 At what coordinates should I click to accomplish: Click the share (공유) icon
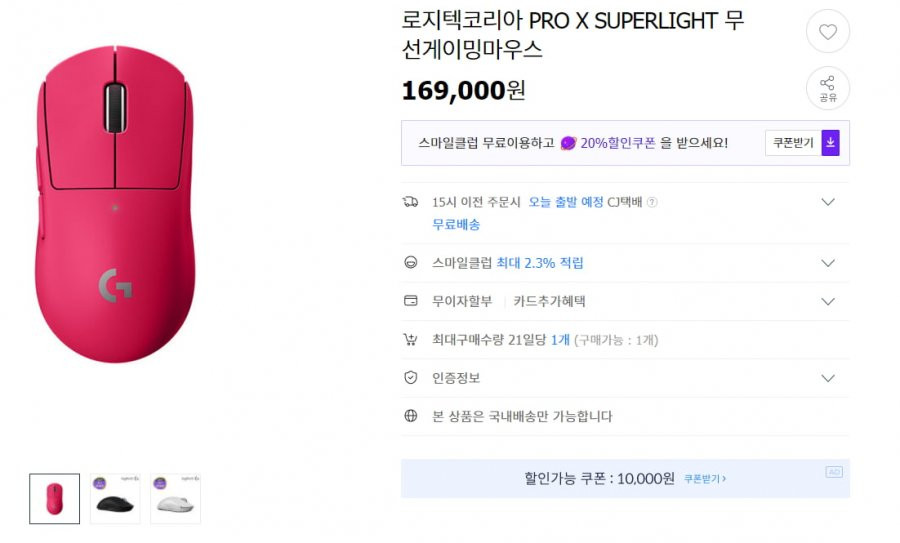[x=828, y=88]
